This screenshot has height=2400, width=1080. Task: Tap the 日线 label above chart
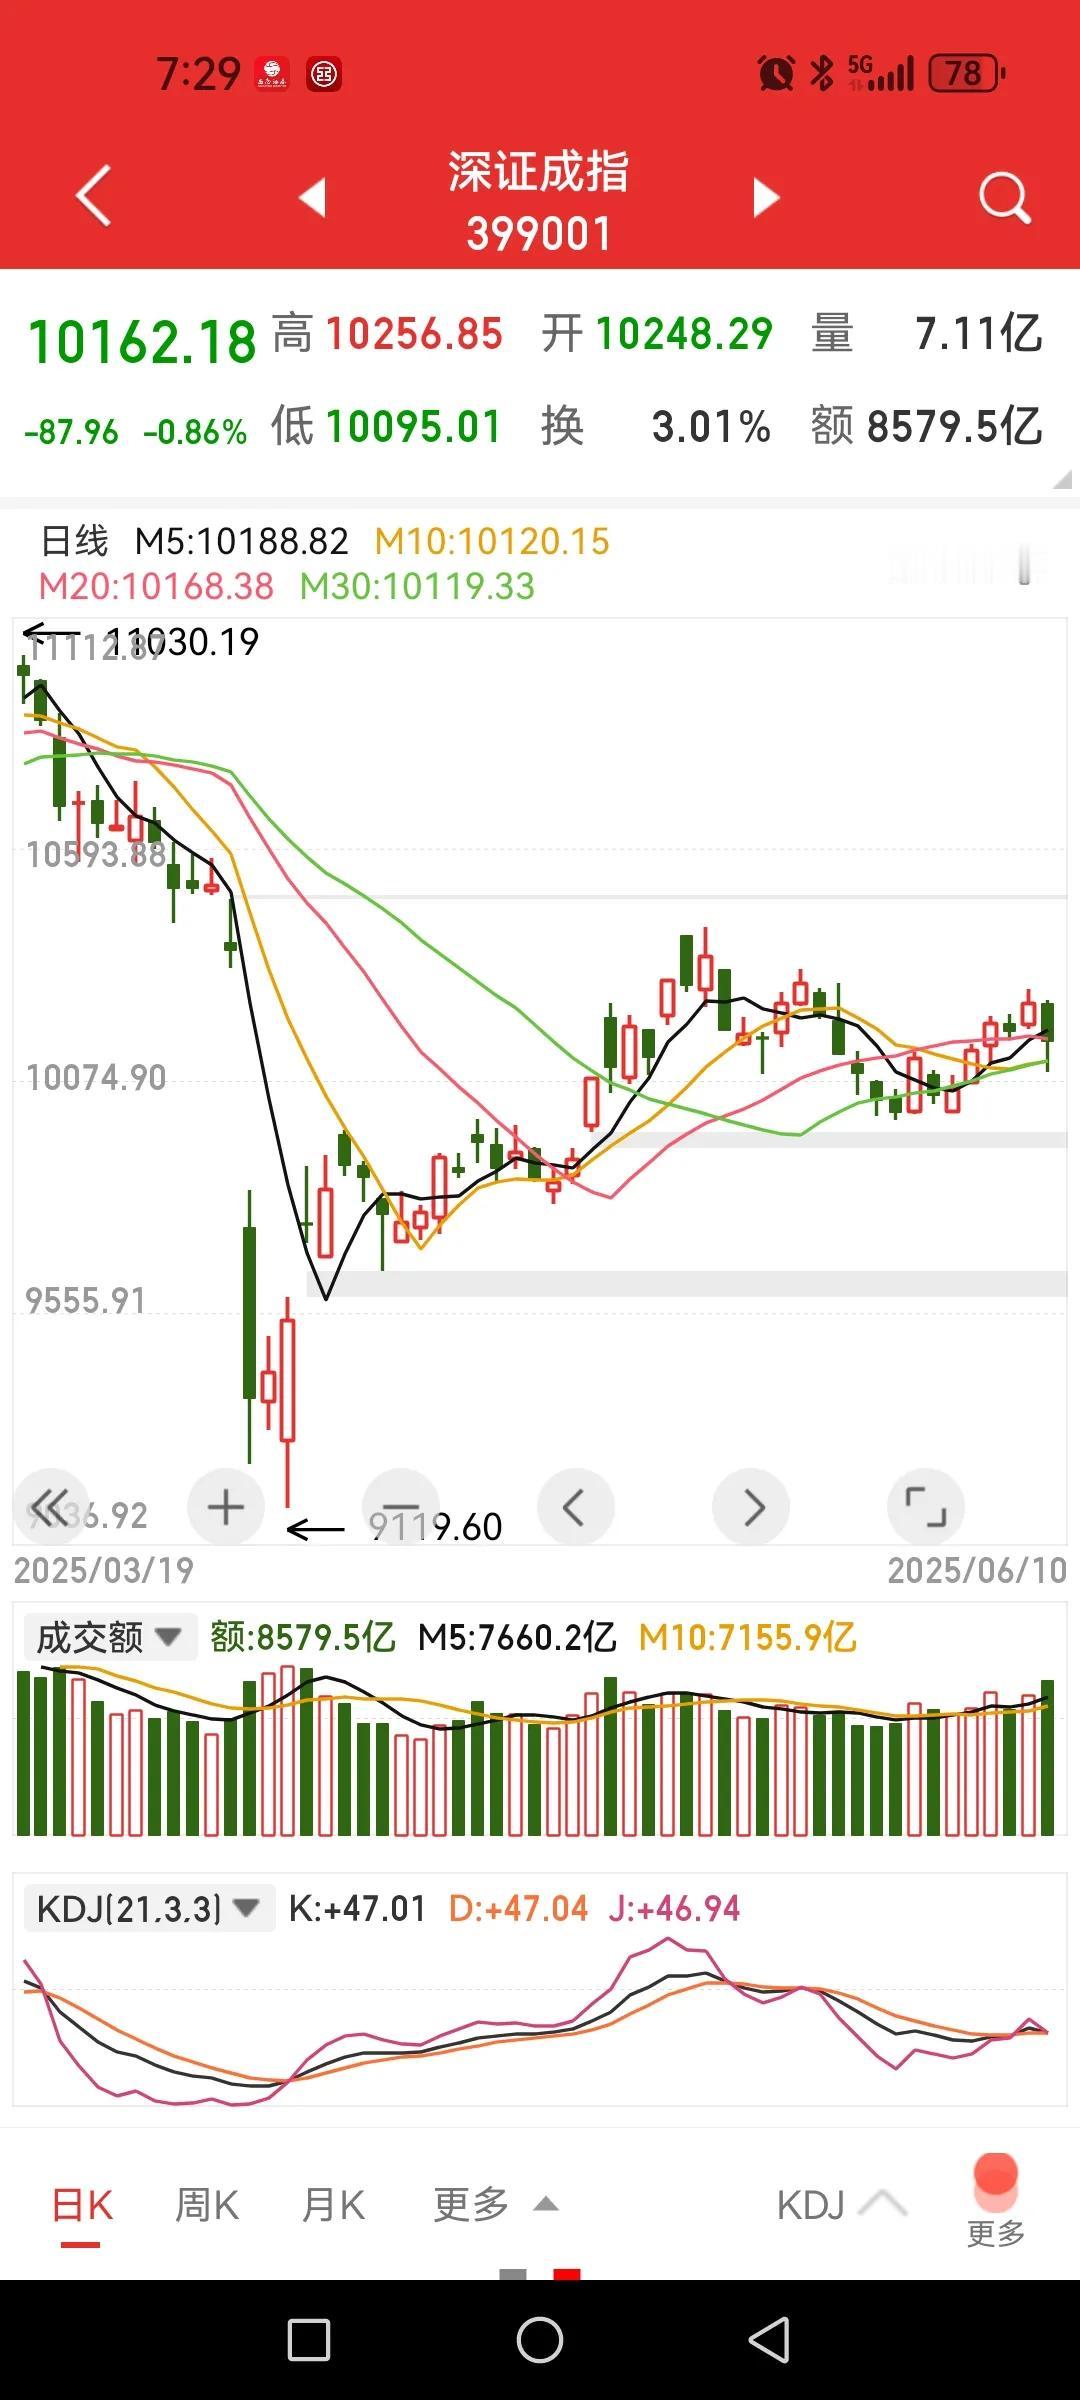(74, 542)
